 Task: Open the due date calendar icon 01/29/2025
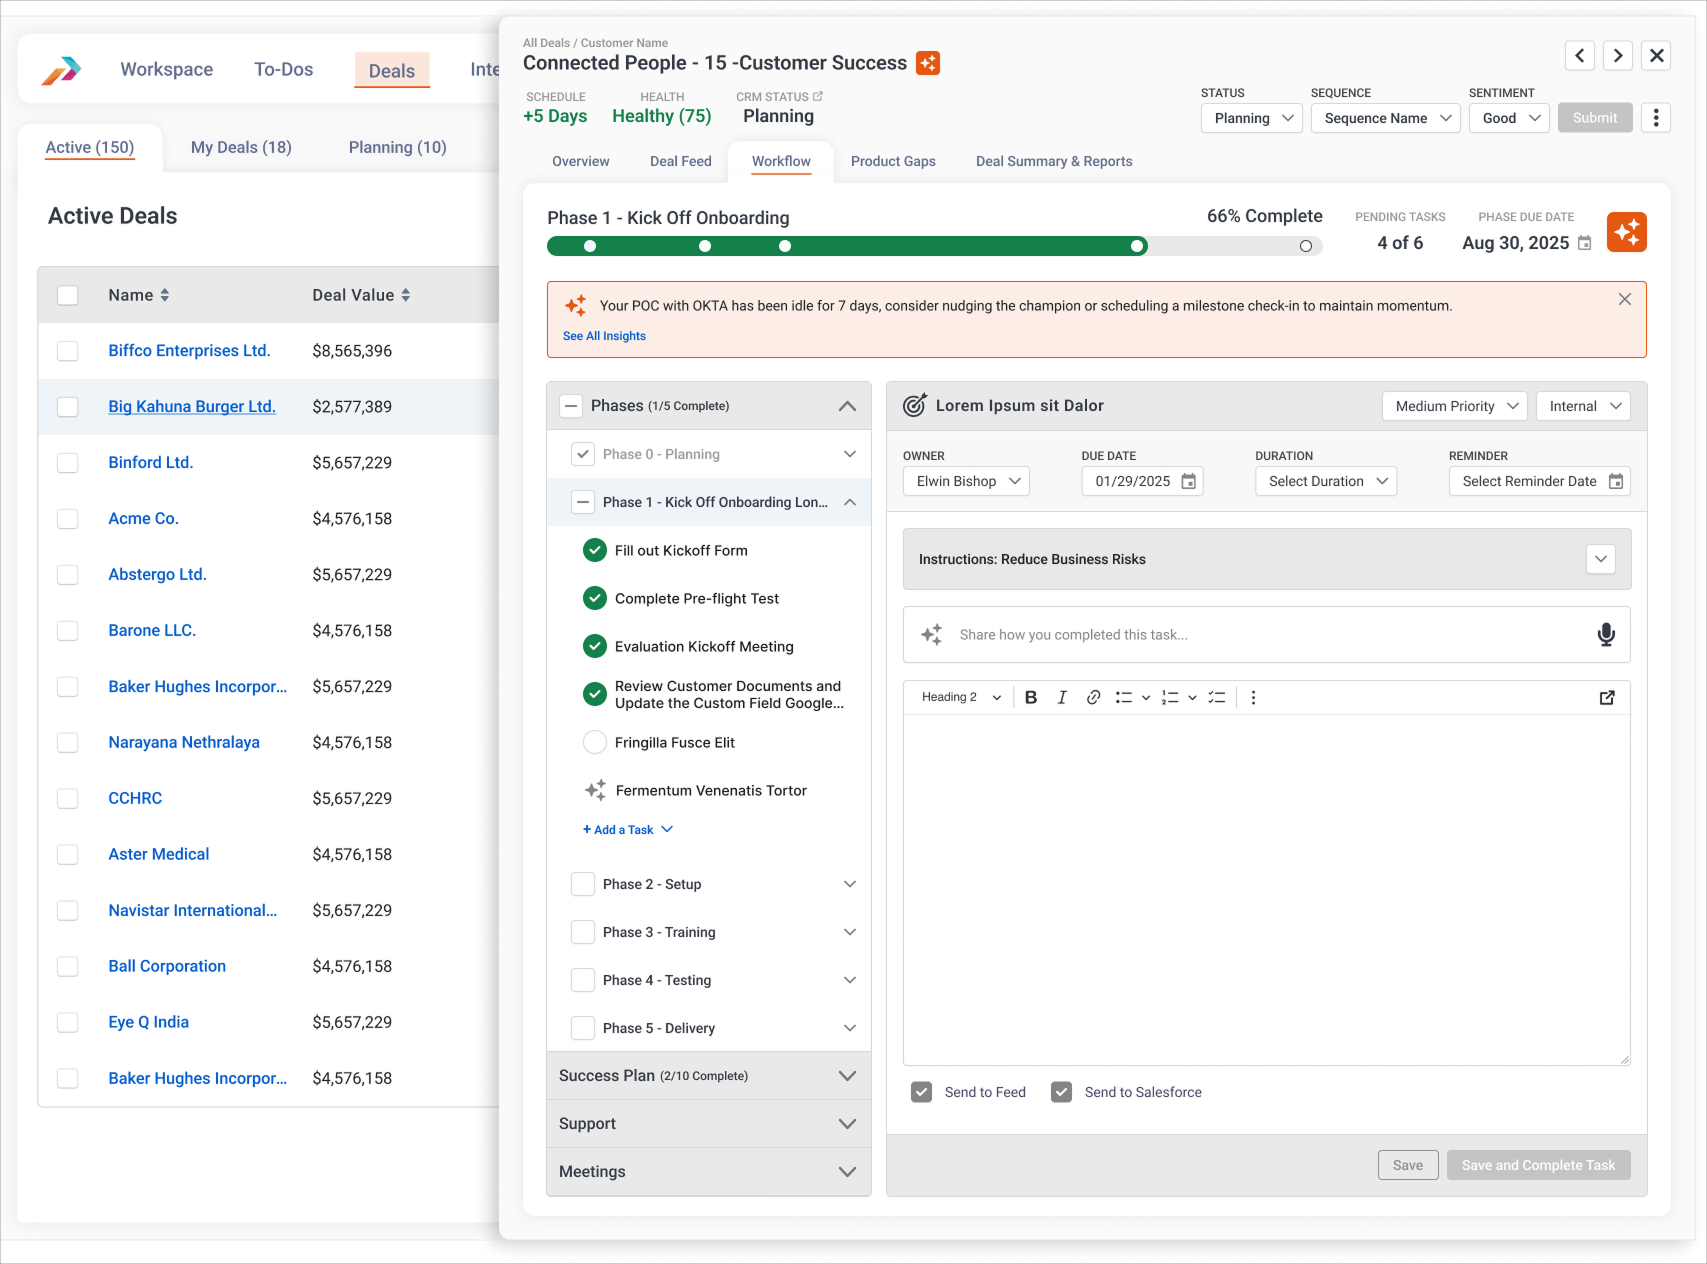pyautogui.click(x=1188, y=482)
